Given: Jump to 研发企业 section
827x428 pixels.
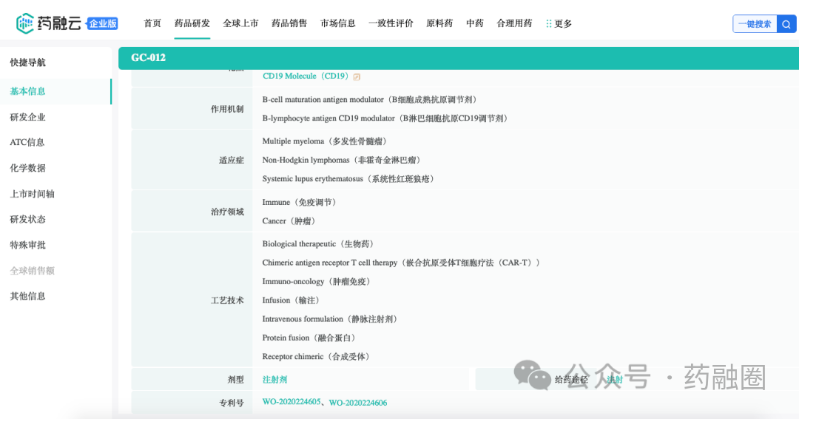Looking at the screenshot, I should tap(27, 117).
